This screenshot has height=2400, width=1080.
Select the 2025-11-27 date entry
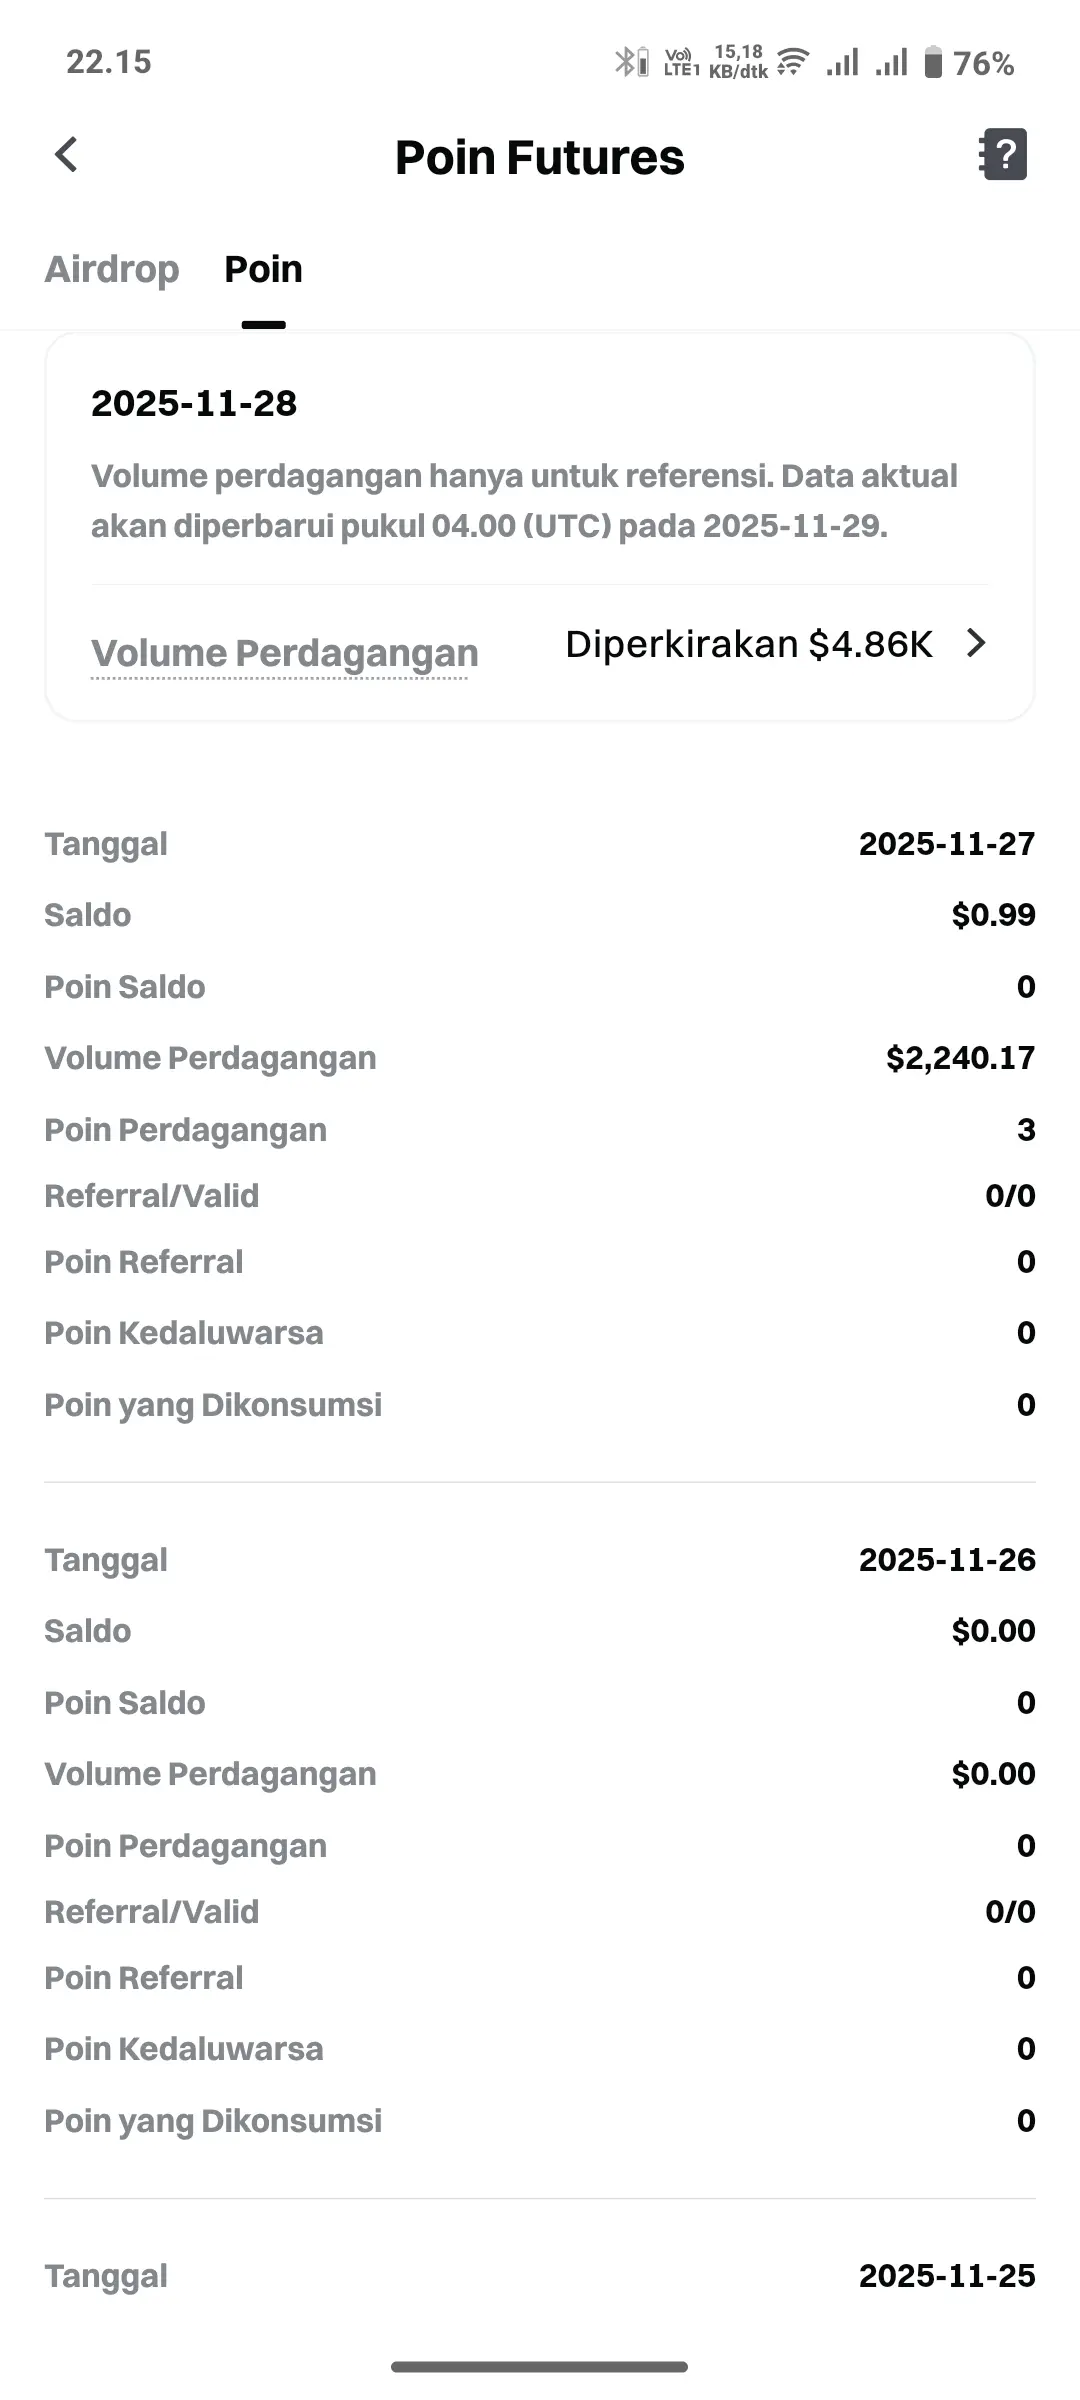(x=947, y=843)
